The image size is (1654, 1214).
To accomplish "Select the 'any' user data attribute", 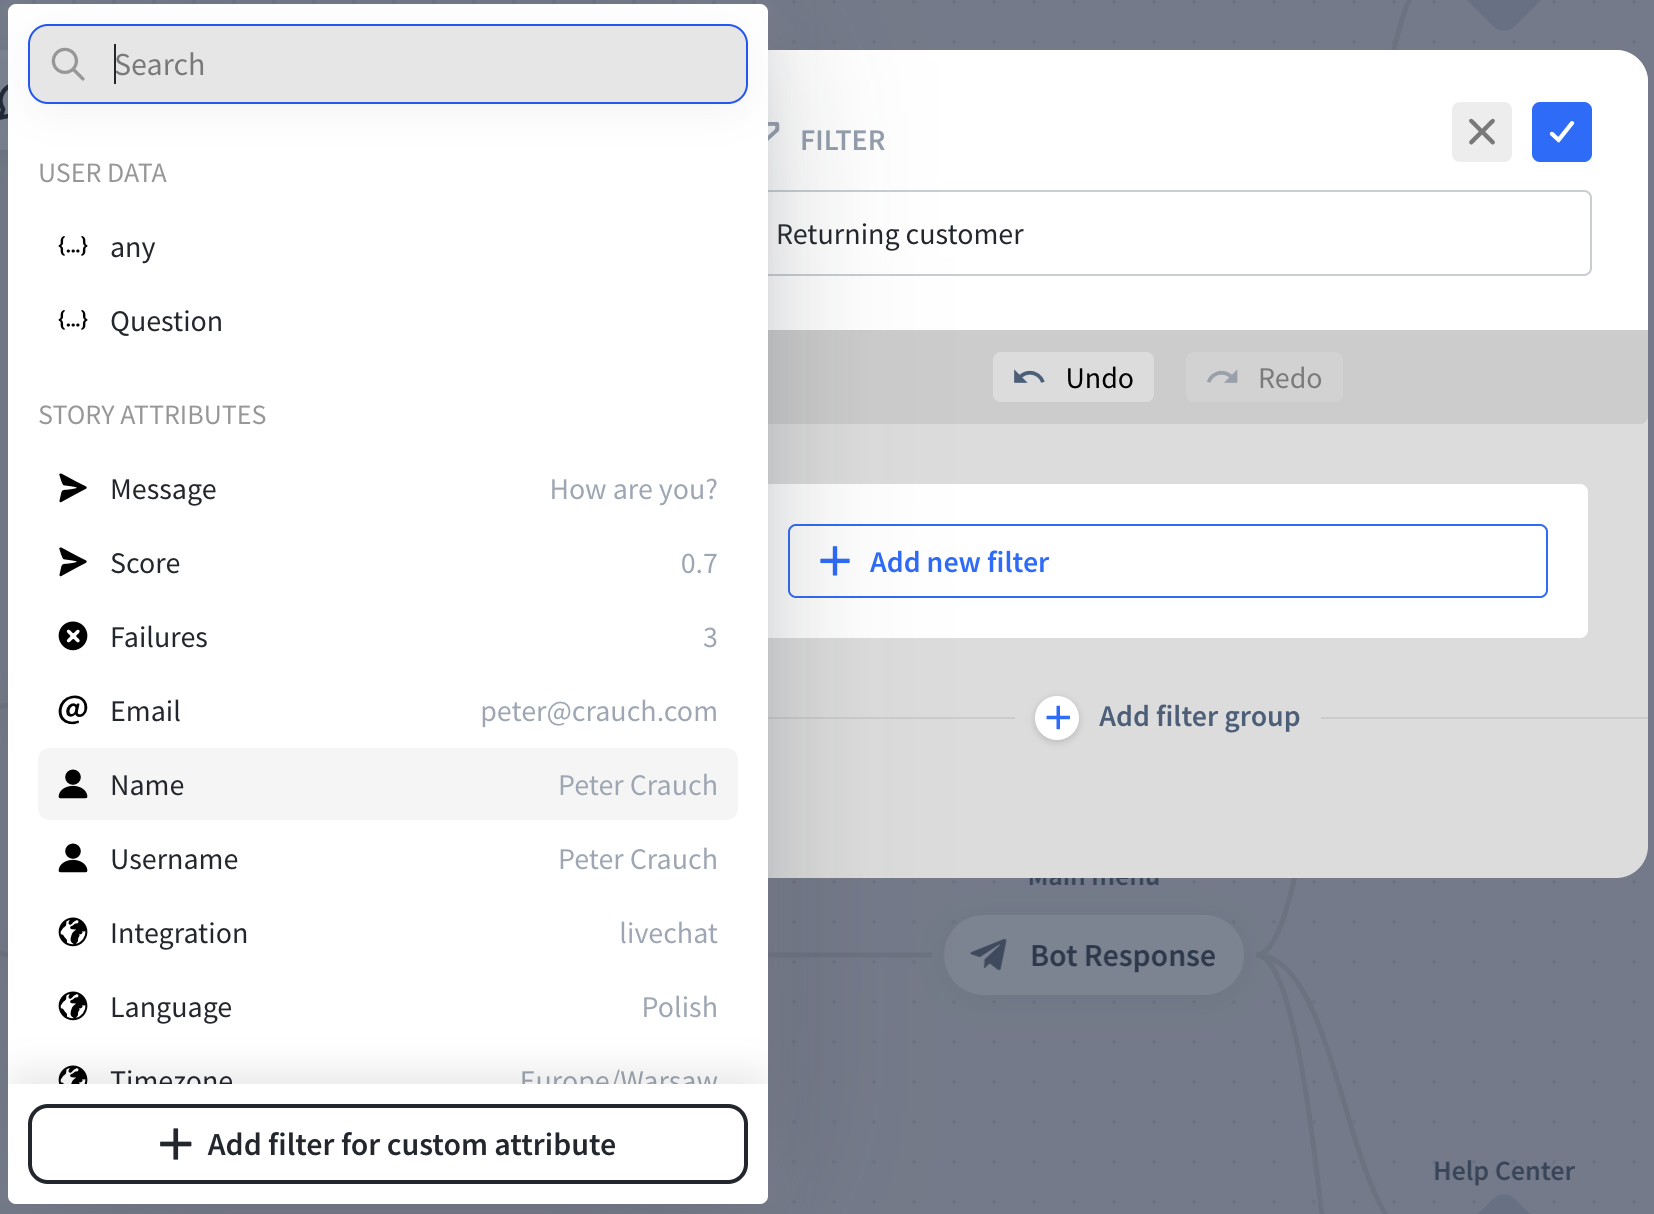I will click(133, 247).
